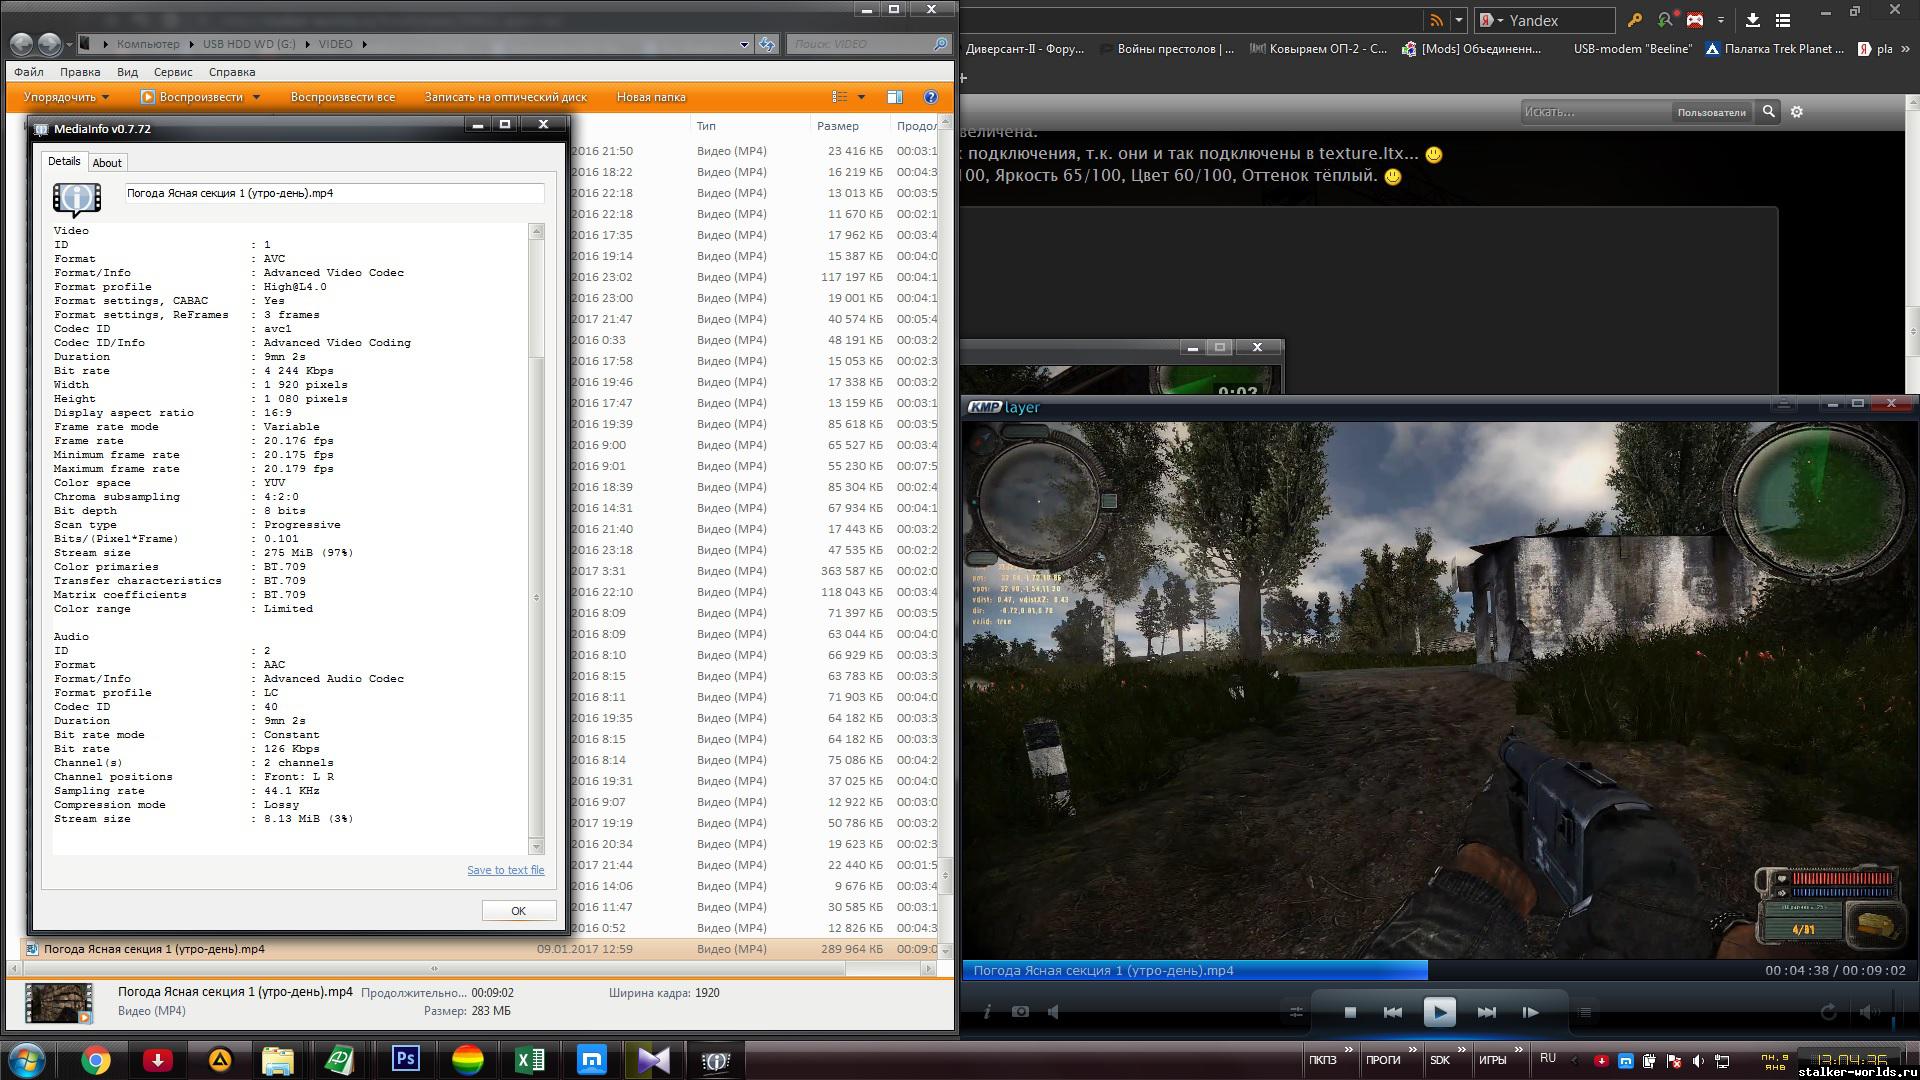Sort files by Размер column
The height and width of the screenshot is (1080, 1920).
(838, 126)
